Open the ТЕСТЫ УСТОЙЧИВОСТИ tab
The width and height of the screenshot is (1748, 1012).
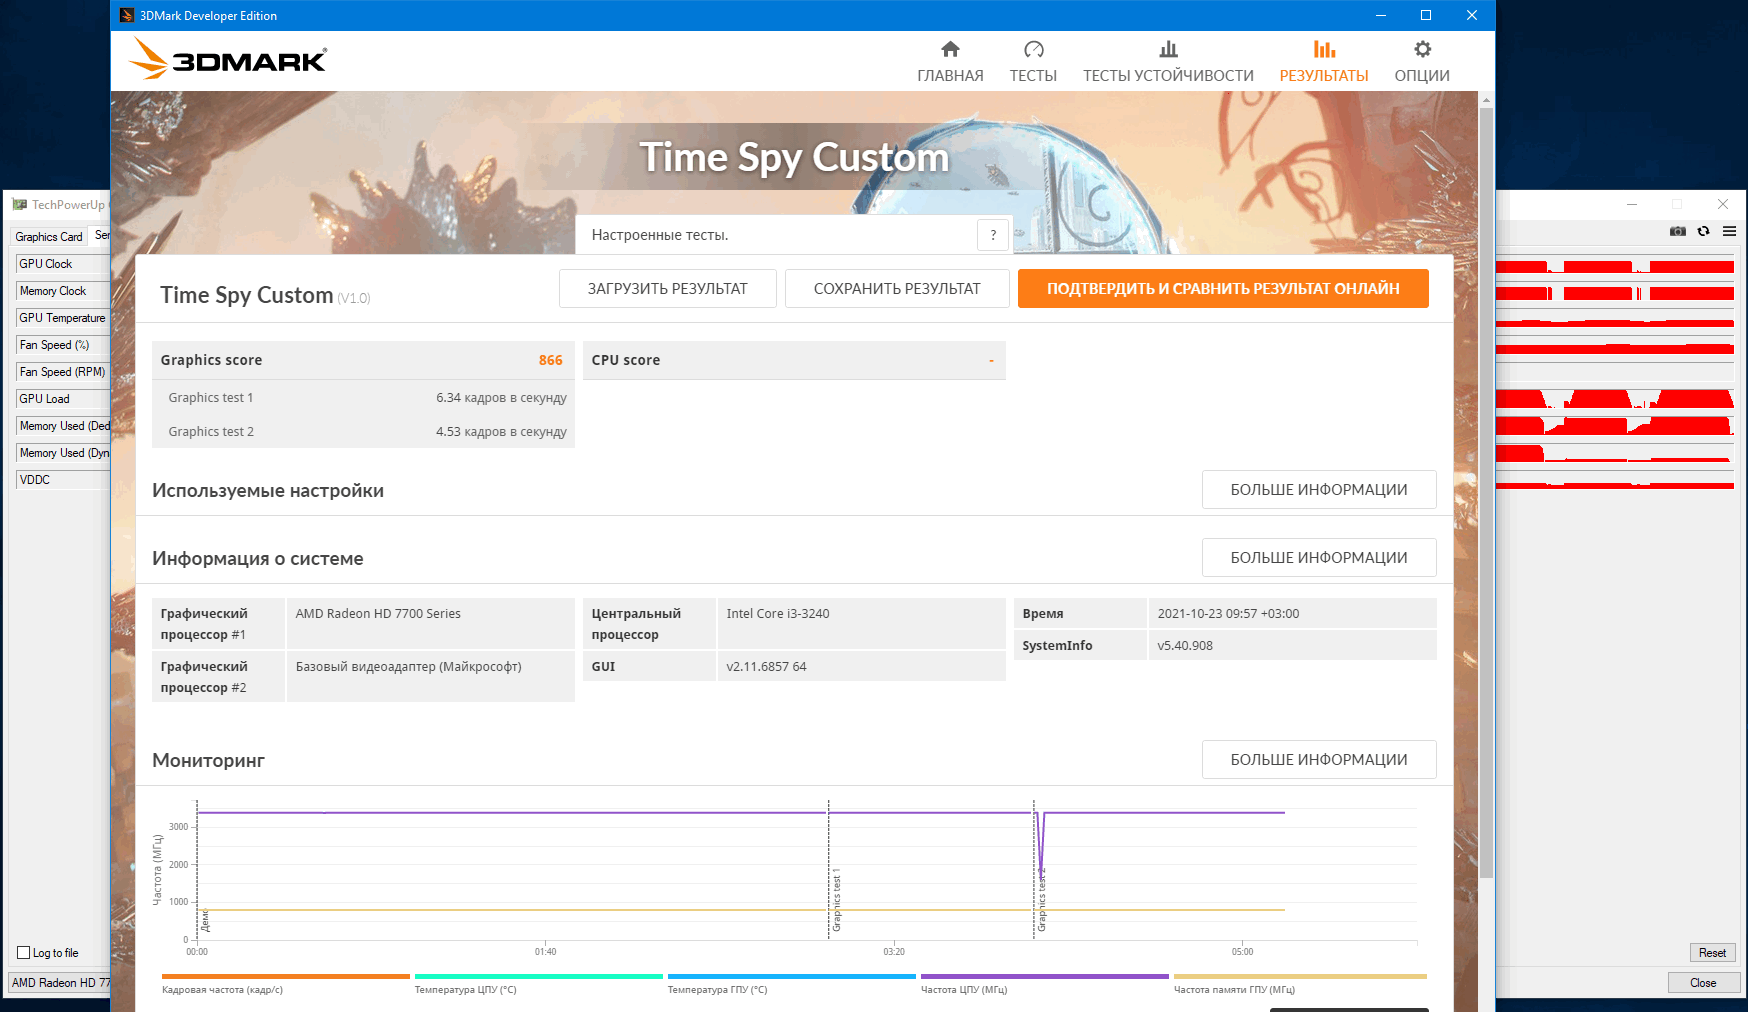click(x=1168, y=62)
